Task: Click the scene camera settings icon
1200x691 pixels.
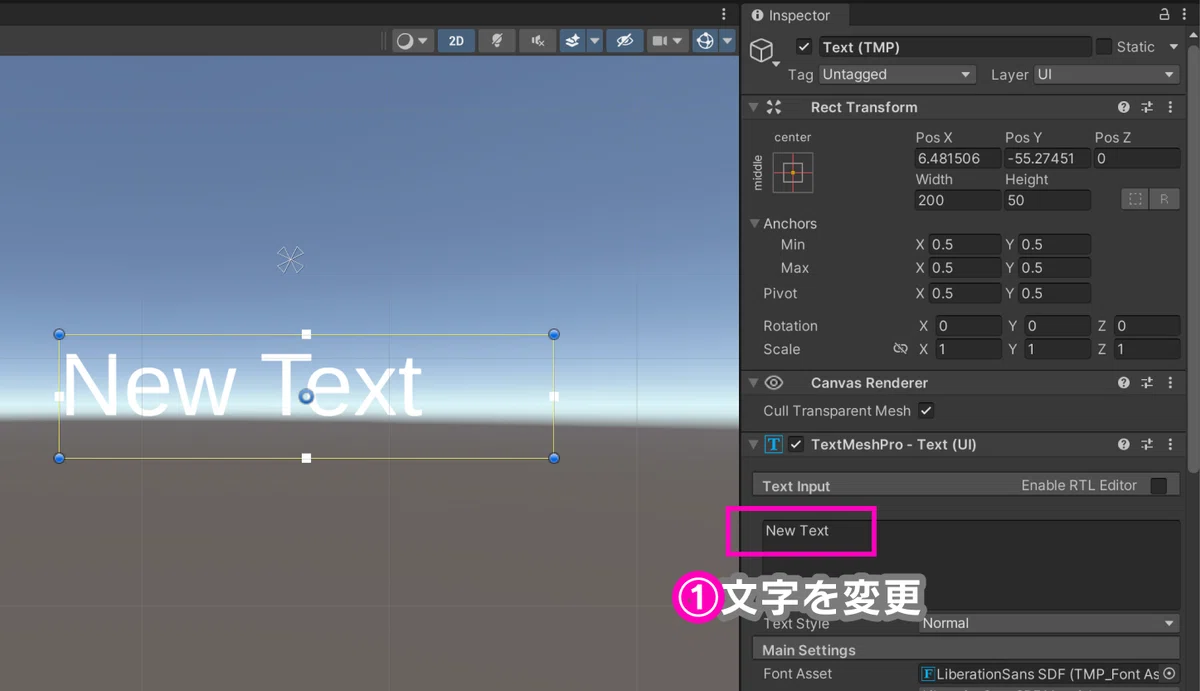Action: [x=660, y=41]
